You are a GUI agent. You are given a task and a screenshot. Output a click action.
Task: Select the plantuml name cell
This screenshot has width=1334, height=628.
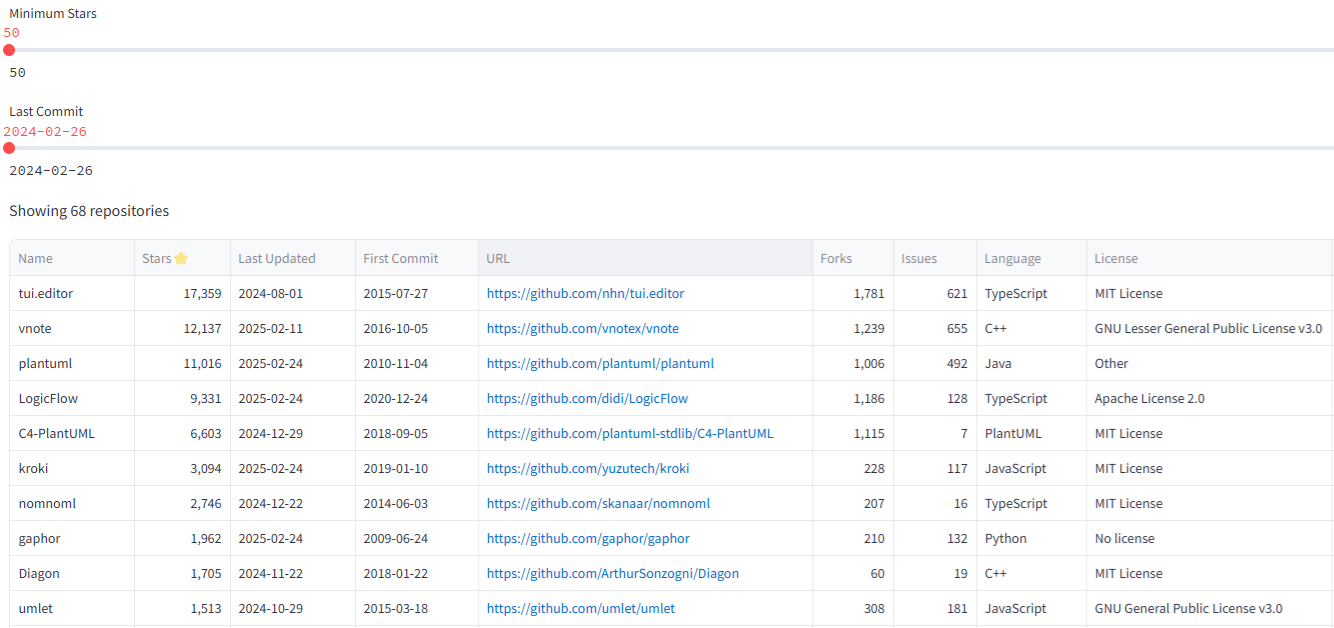coord(72,364)
